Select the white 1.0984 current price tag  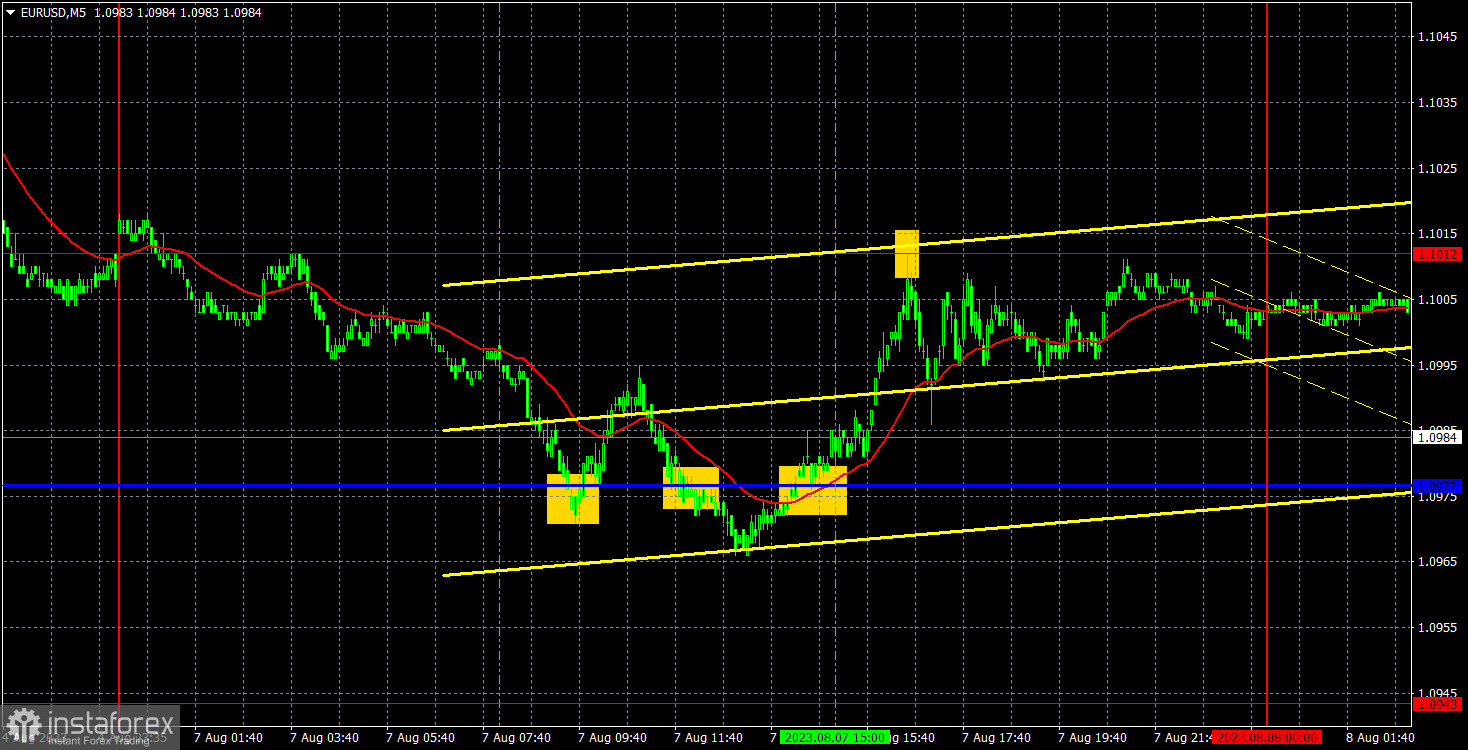(x=1438, y=437)
